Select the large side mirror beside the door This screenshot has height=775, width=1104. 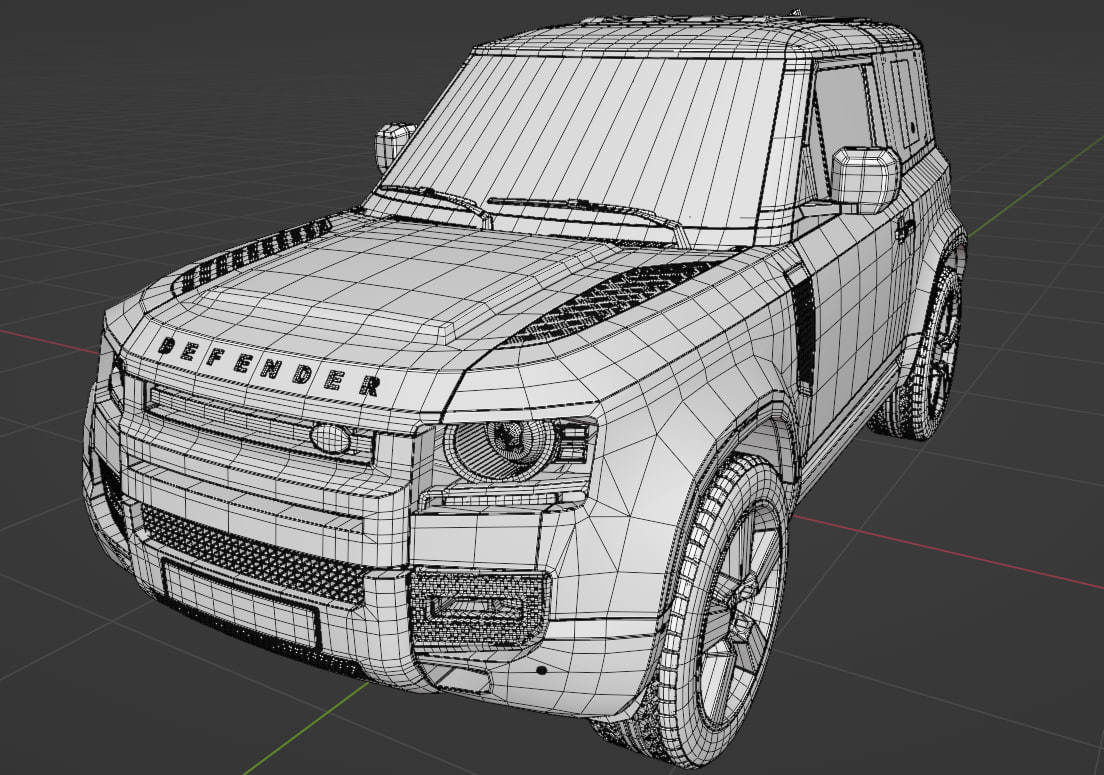tap(865, 179)
